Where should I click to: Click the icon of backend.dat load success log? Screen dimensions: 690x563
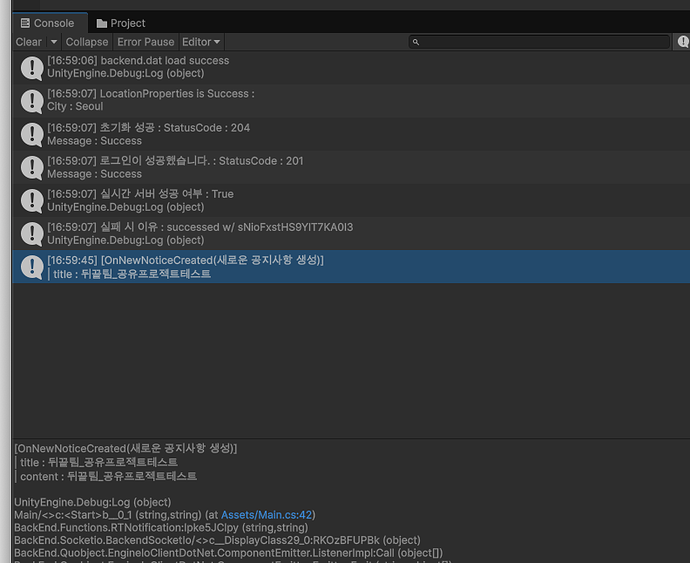pos(30,67)
